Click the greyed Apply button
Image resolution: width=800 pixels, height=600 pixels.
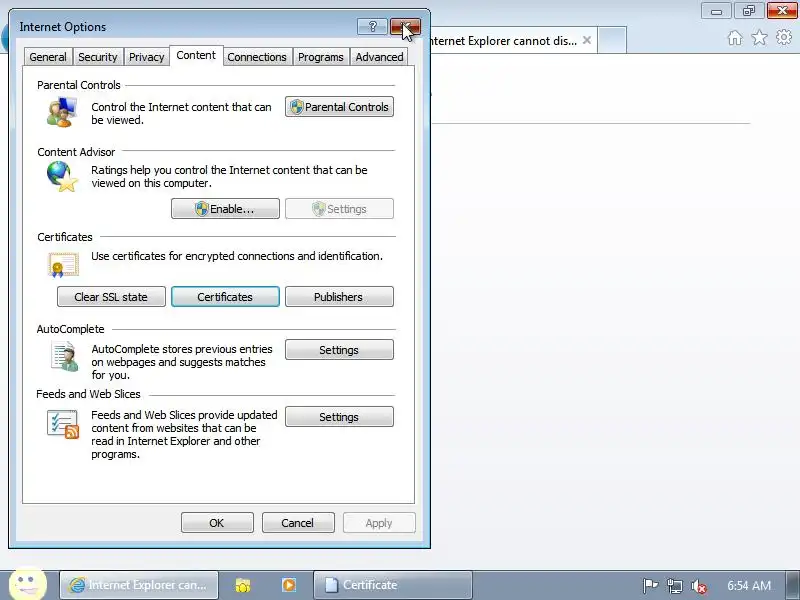[x=379, y=522]
